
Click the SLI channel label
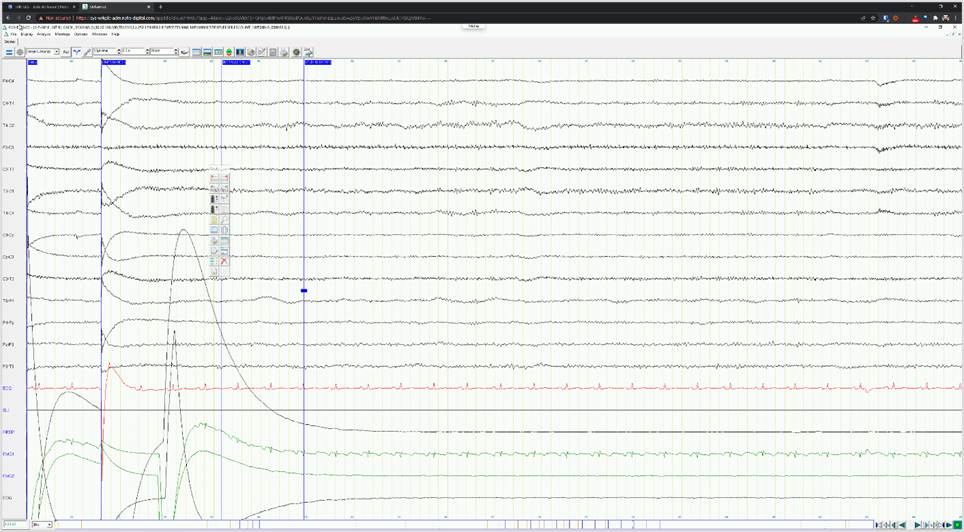pos(6,410)
